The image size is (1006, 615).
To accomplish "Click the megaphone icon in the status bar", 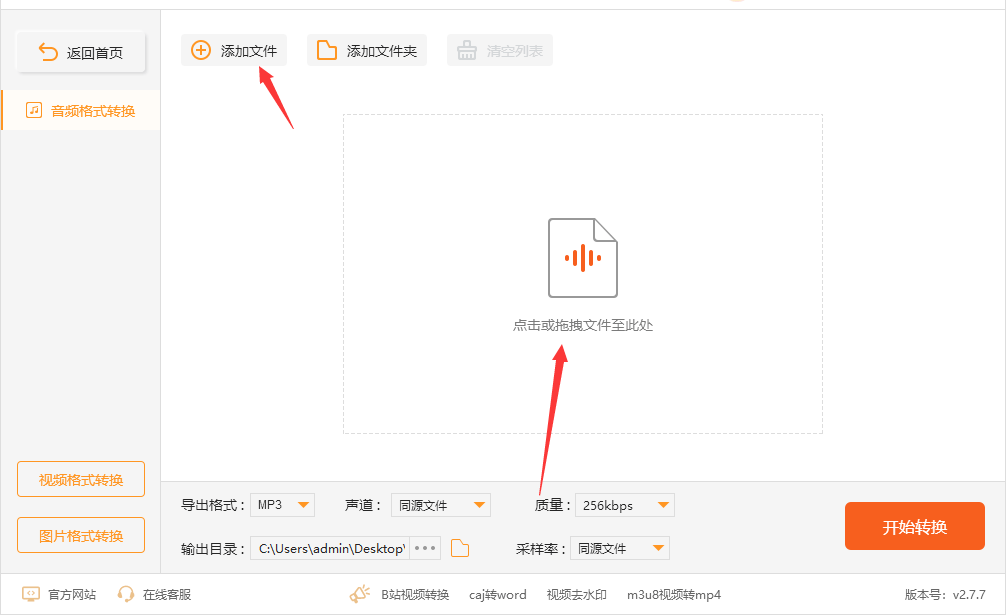I will 360,594.
